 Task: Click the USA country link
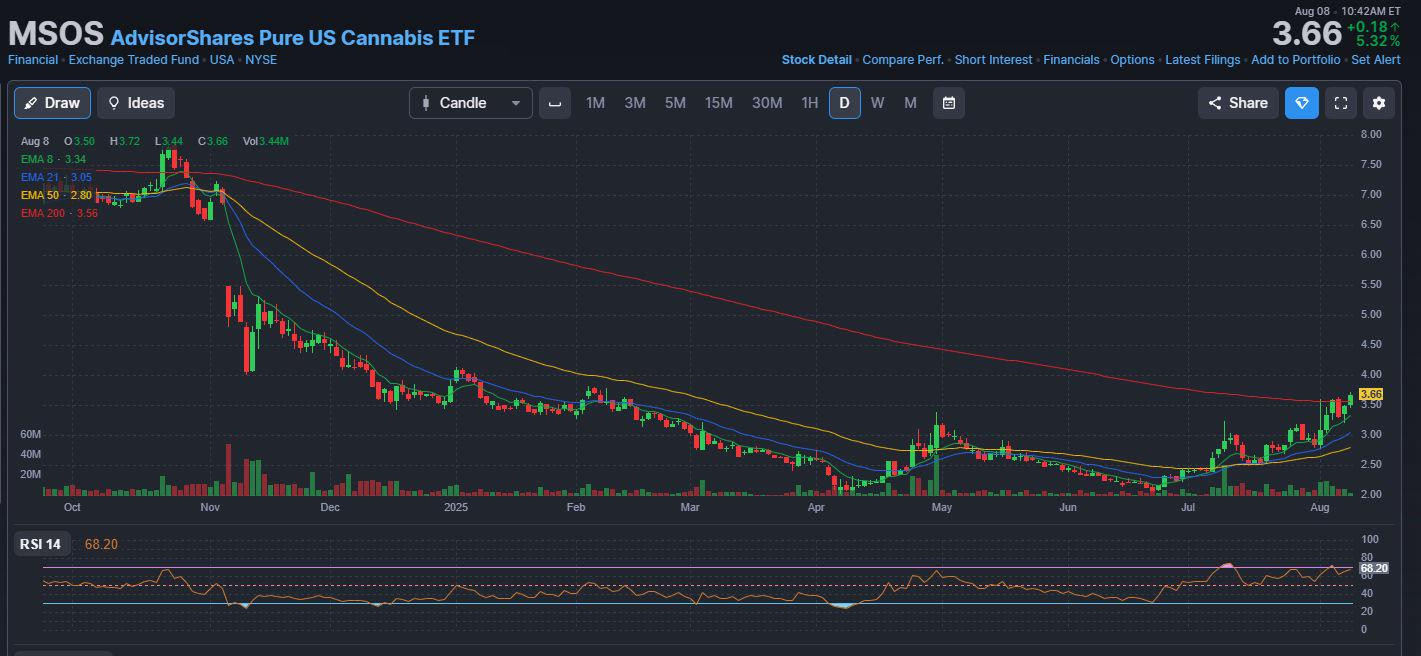222,60
